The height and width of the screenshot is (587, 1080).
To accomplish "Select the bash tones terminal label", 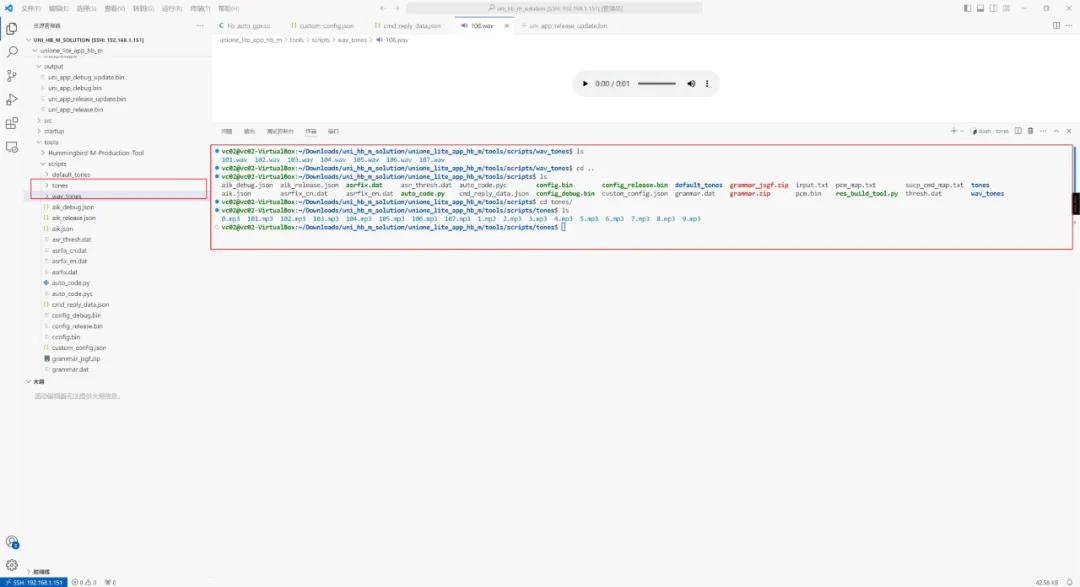I will click(x=990, y=131).
